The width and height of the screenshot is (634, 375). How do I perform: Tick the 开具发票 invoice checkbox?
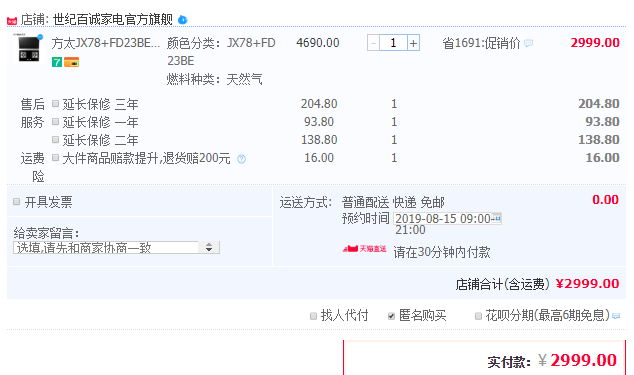pyautogui.click(x=17, y=201)
